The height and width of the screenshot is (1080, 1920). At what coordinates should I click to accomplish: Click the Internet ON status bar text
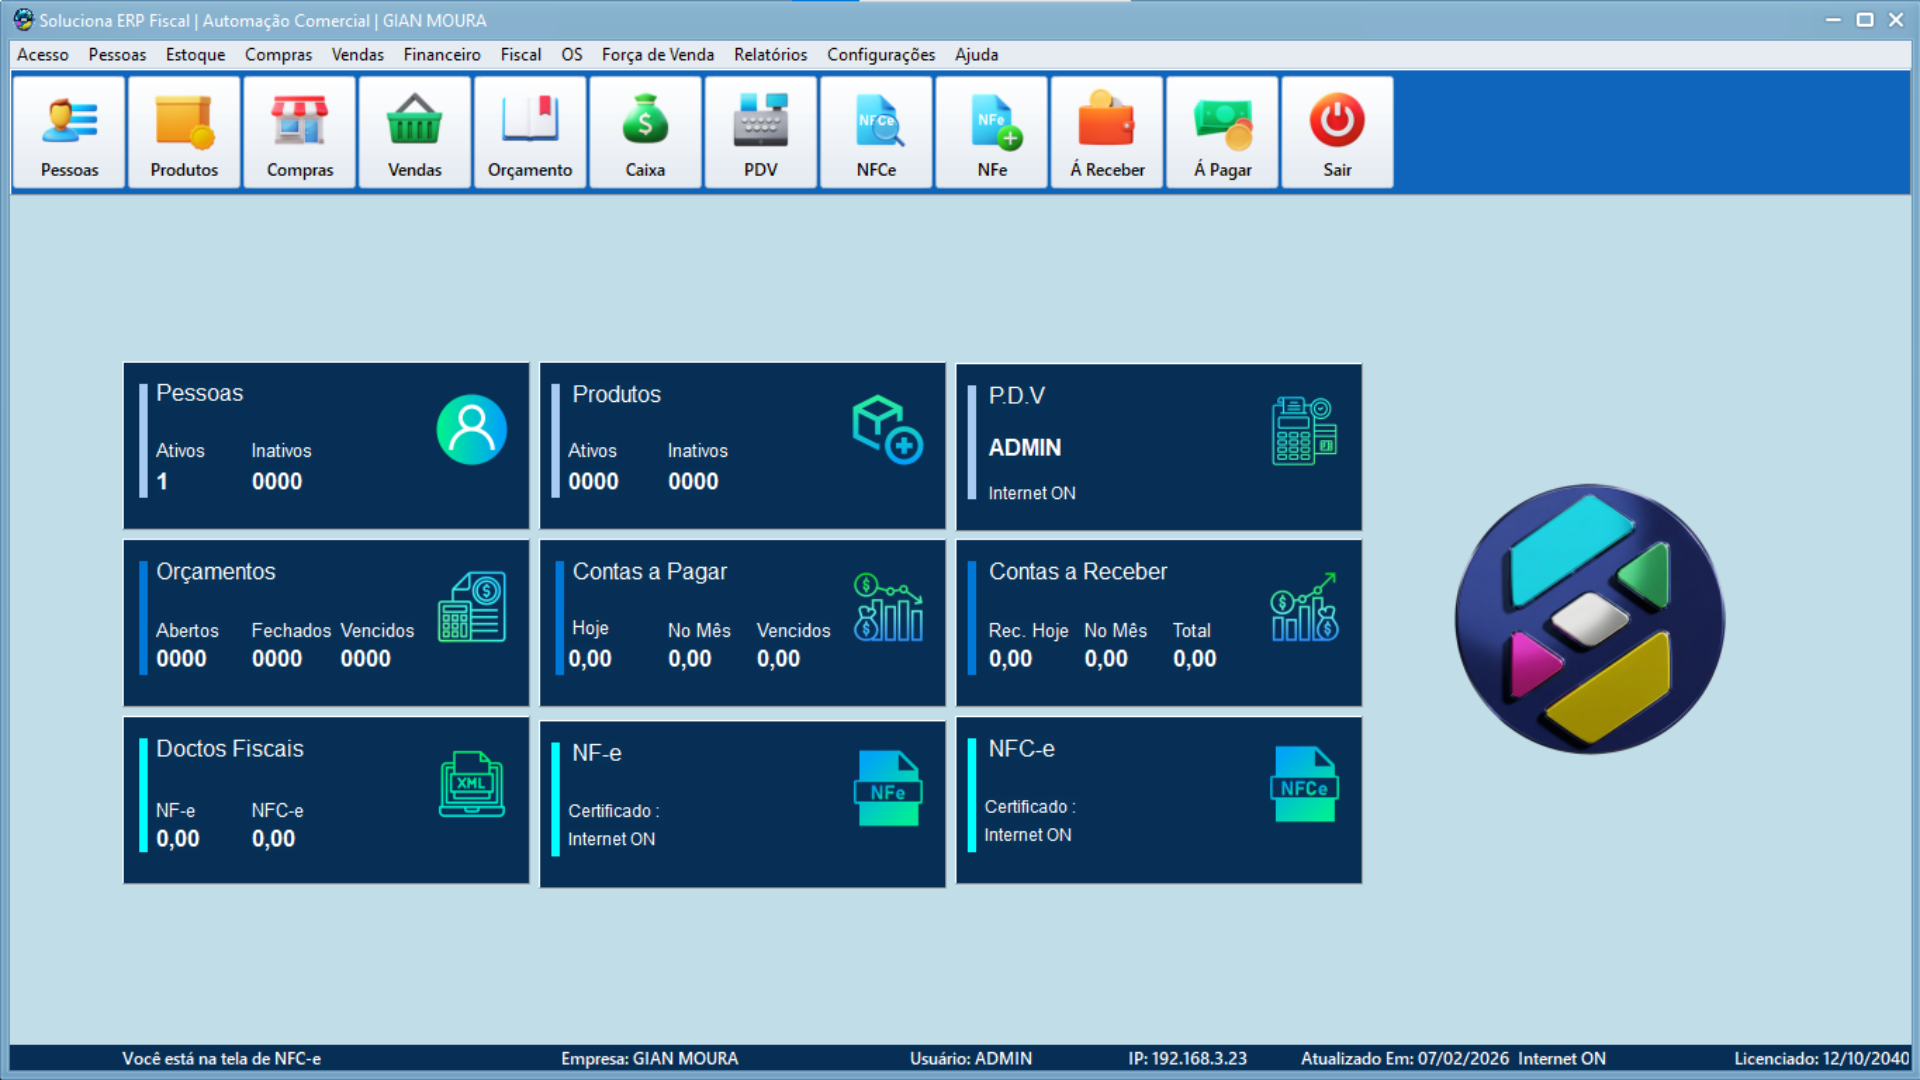[x=1562, y=1058]
